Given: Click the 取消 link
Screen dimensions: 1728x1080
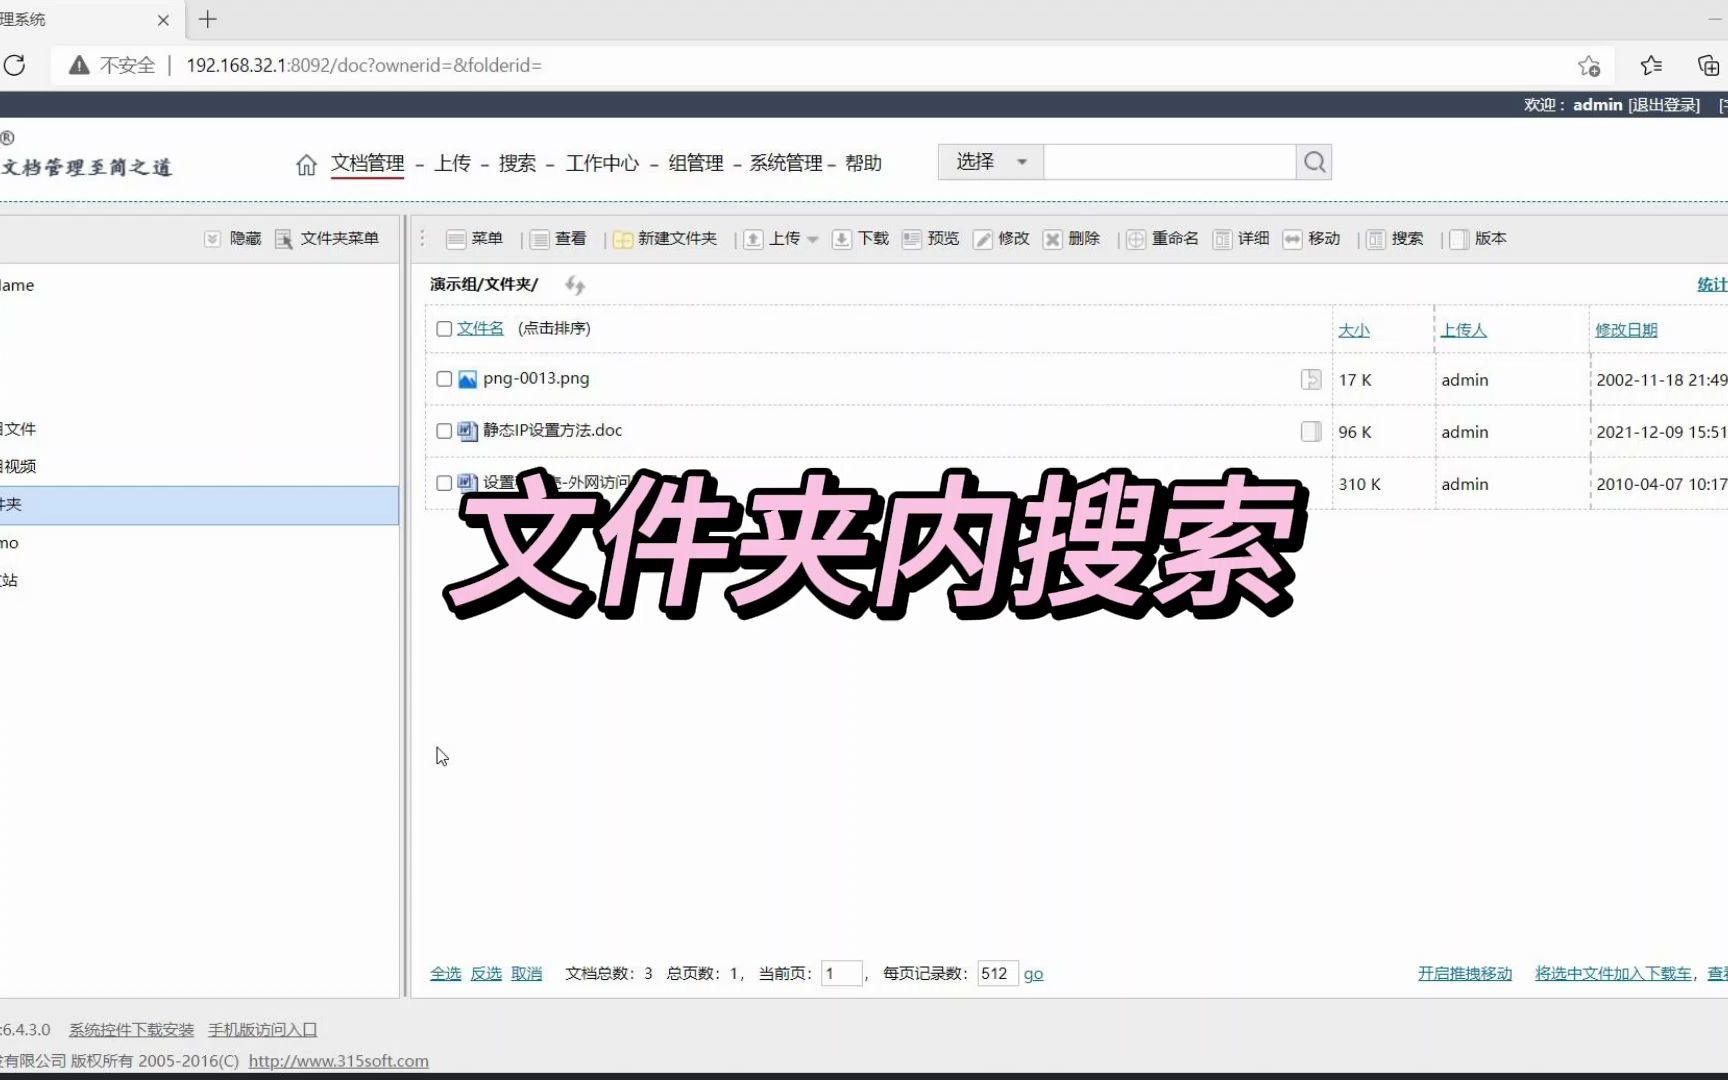Looking at the screenshot, I should 526,973.
